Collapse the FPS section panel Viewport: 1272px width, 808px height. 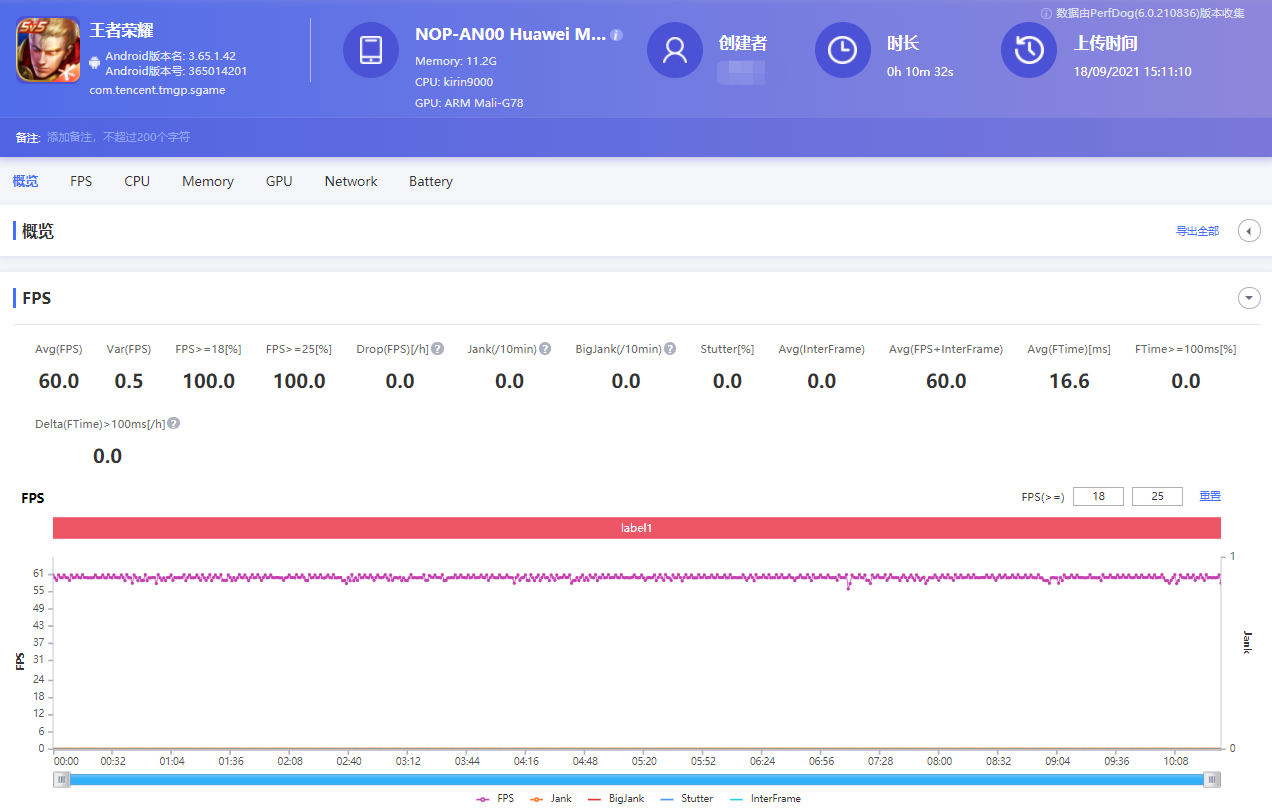click(1249, 298)
